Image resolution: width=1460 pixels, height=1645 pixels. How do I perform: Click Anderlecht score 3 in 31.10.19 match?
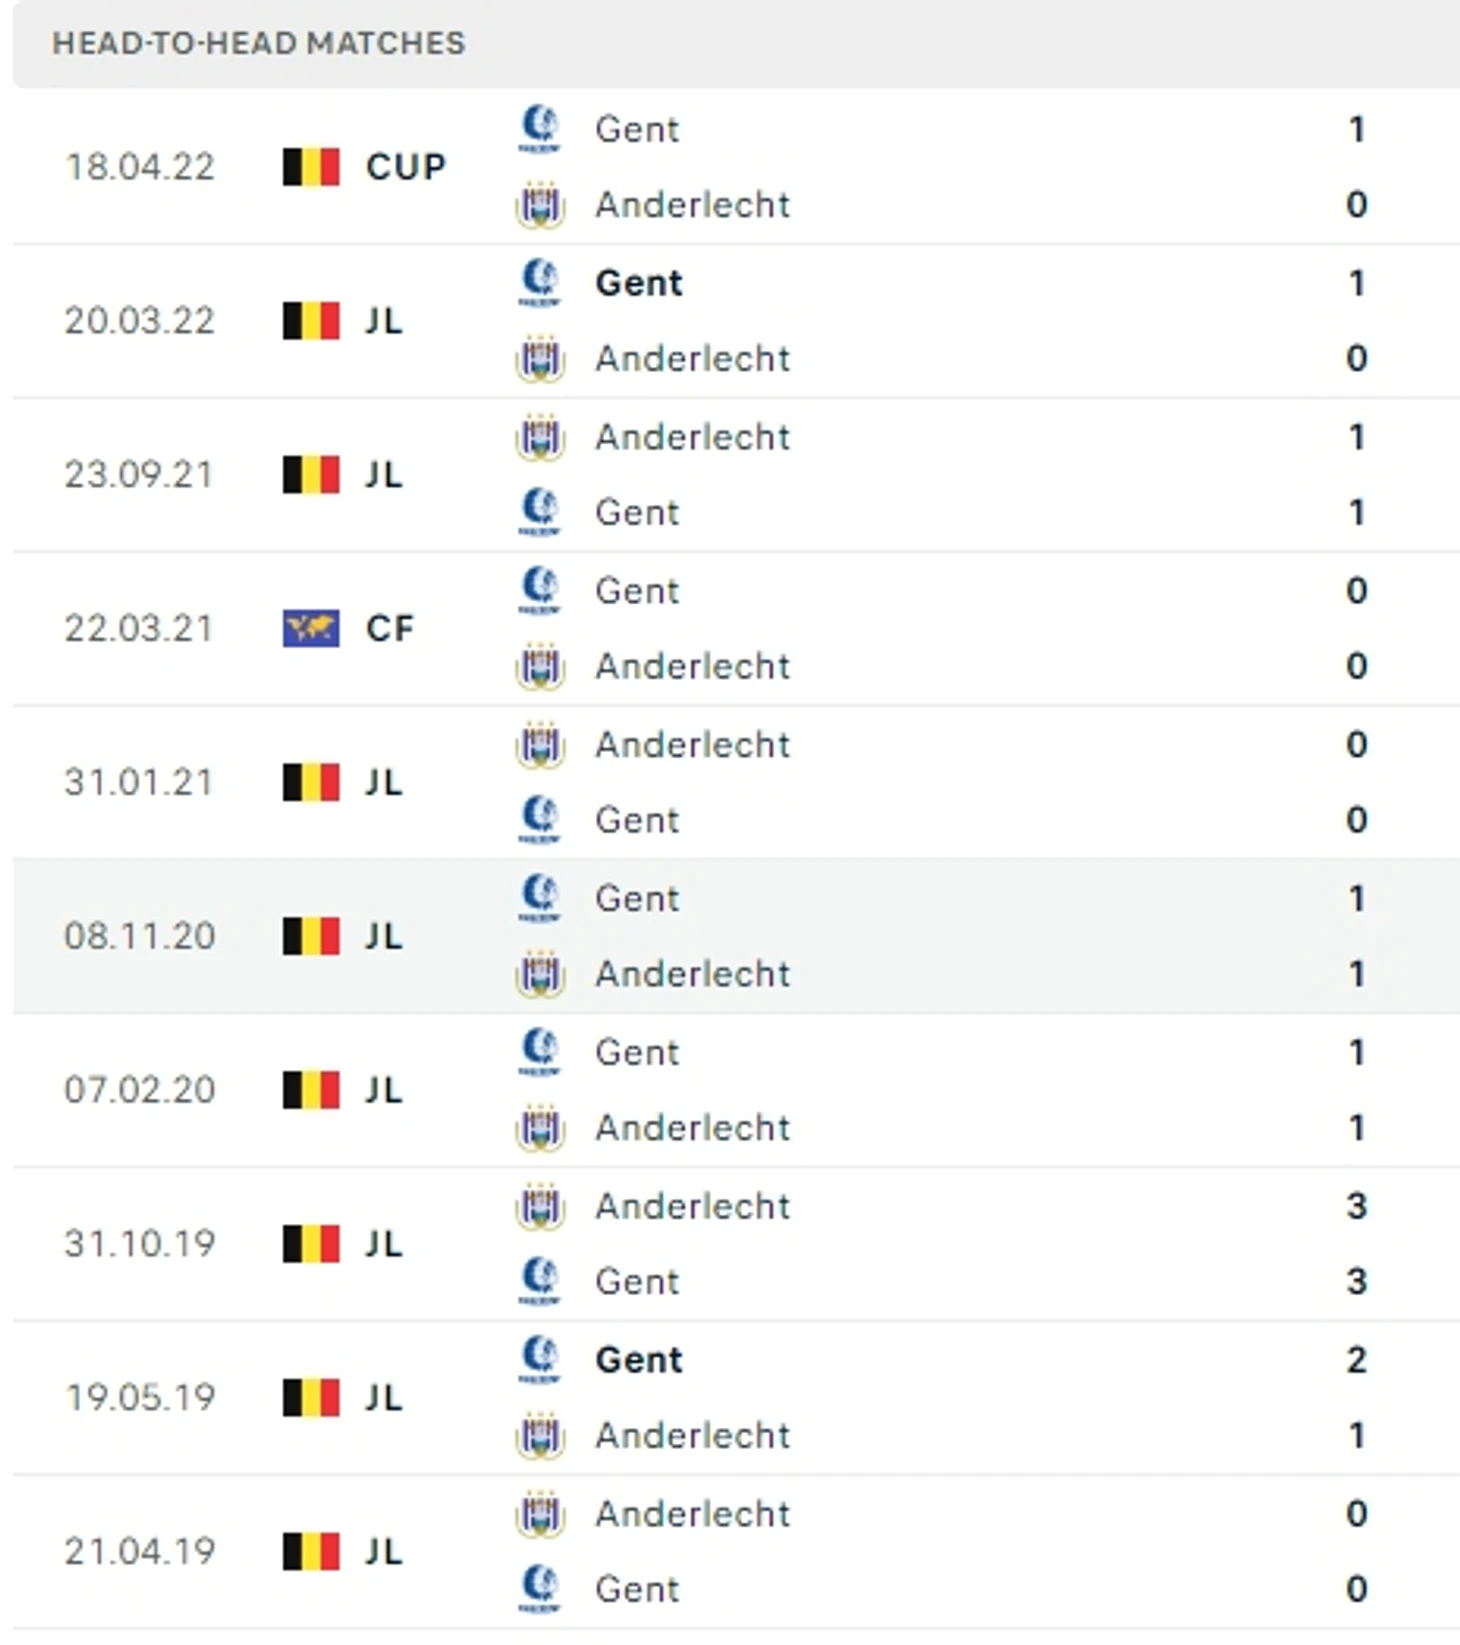click(x=1356, y=1206)
